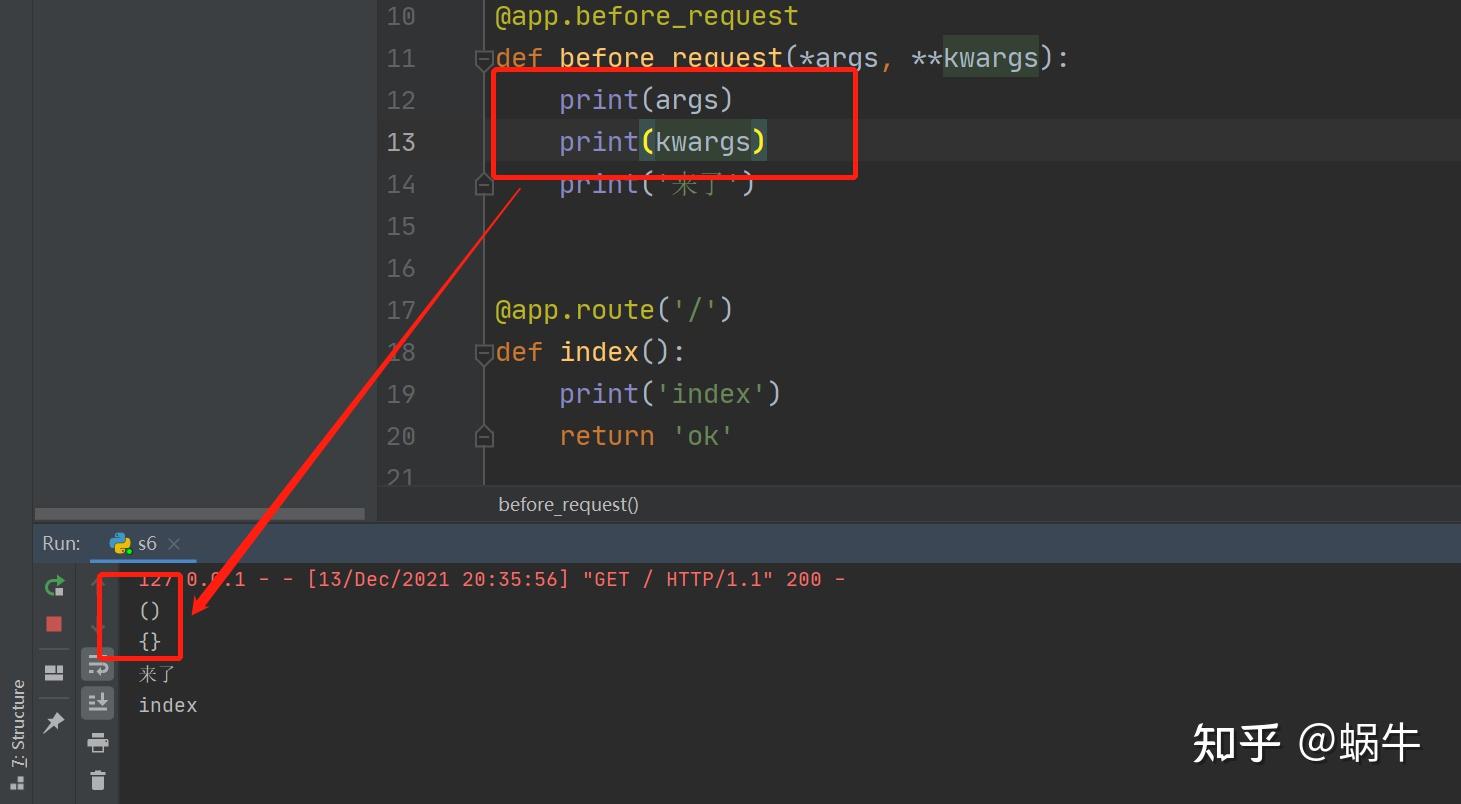Click the print(kwargs) statement
Screen dimensions: 1461x804
click(662, 142)
